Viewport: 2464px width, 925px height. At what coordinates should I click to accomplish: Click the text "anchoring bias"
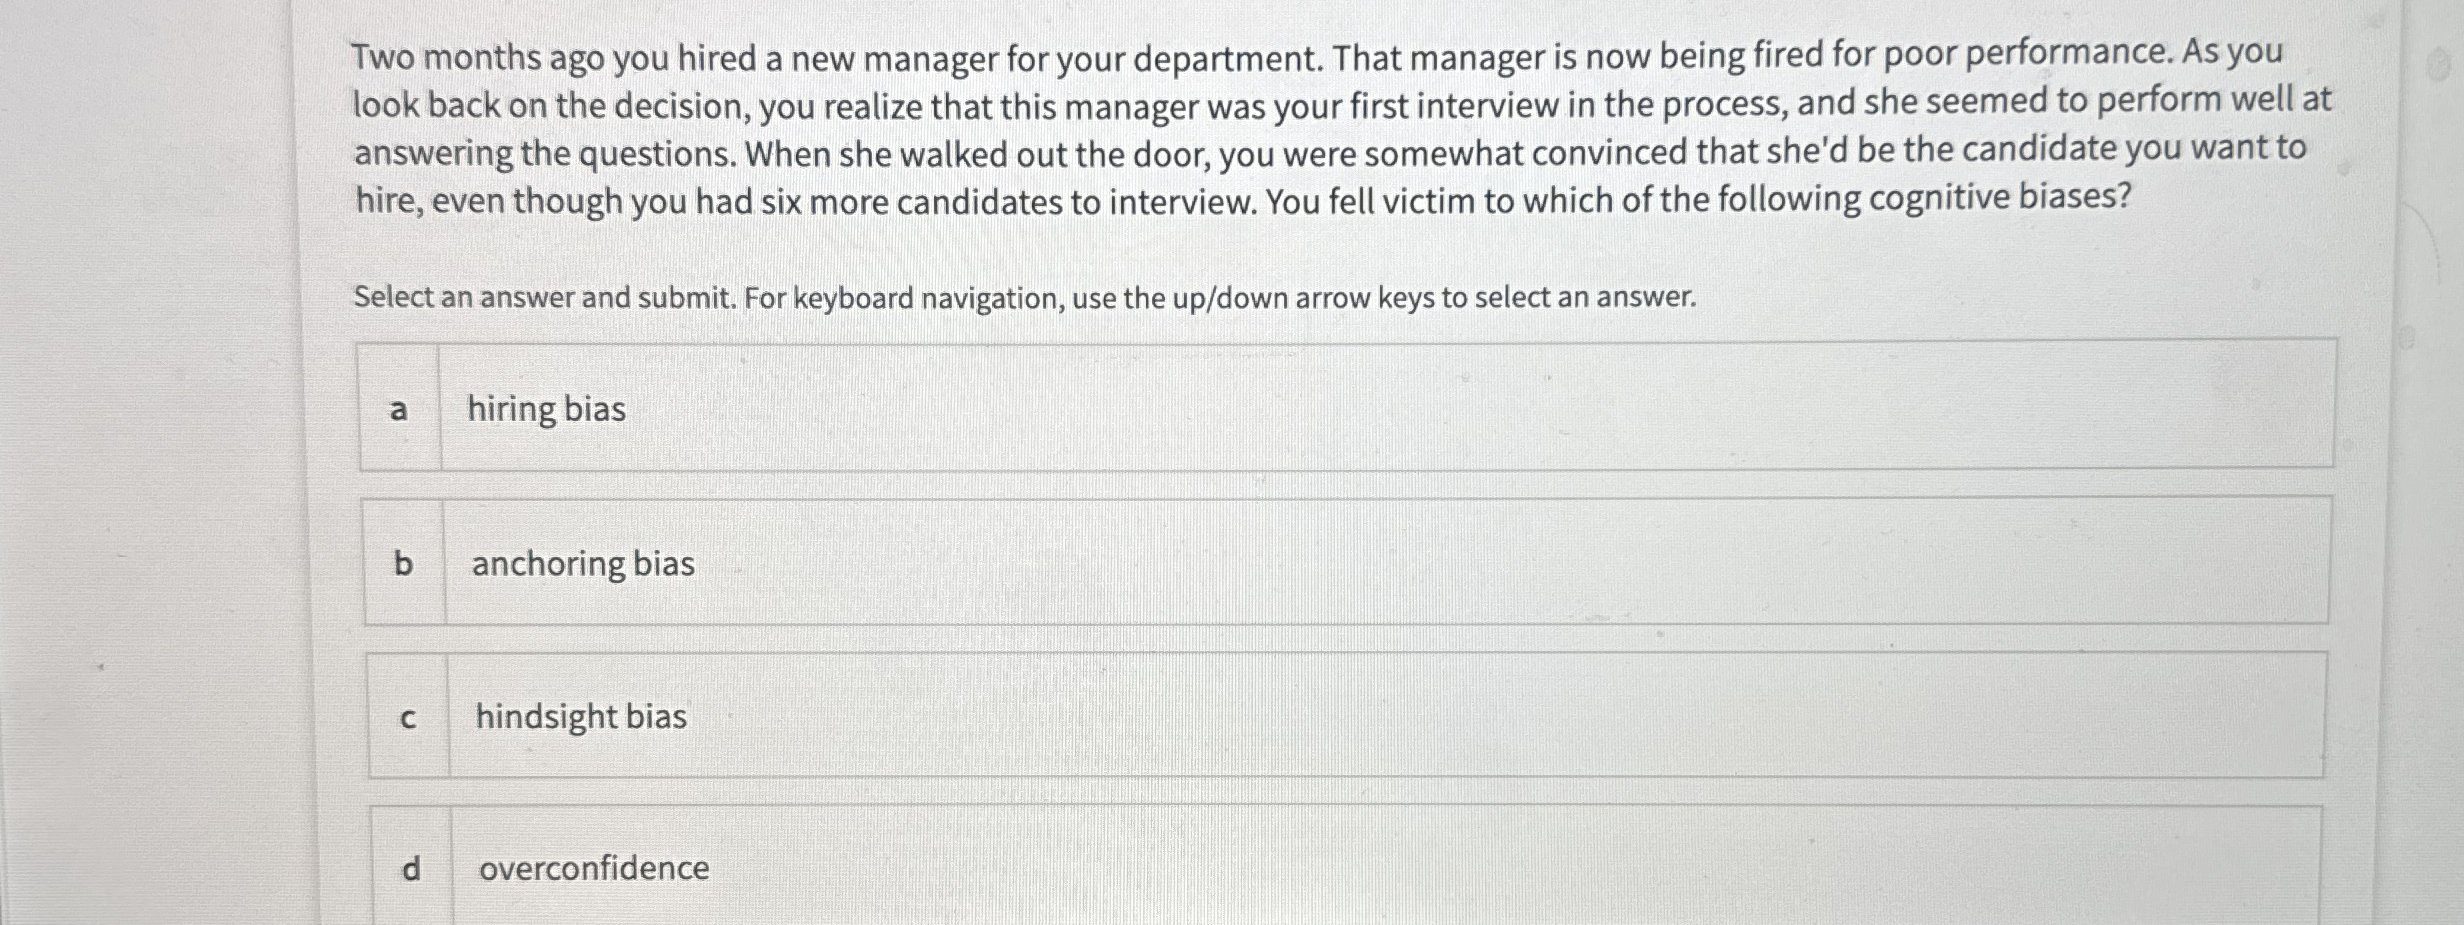click(582, 564)
